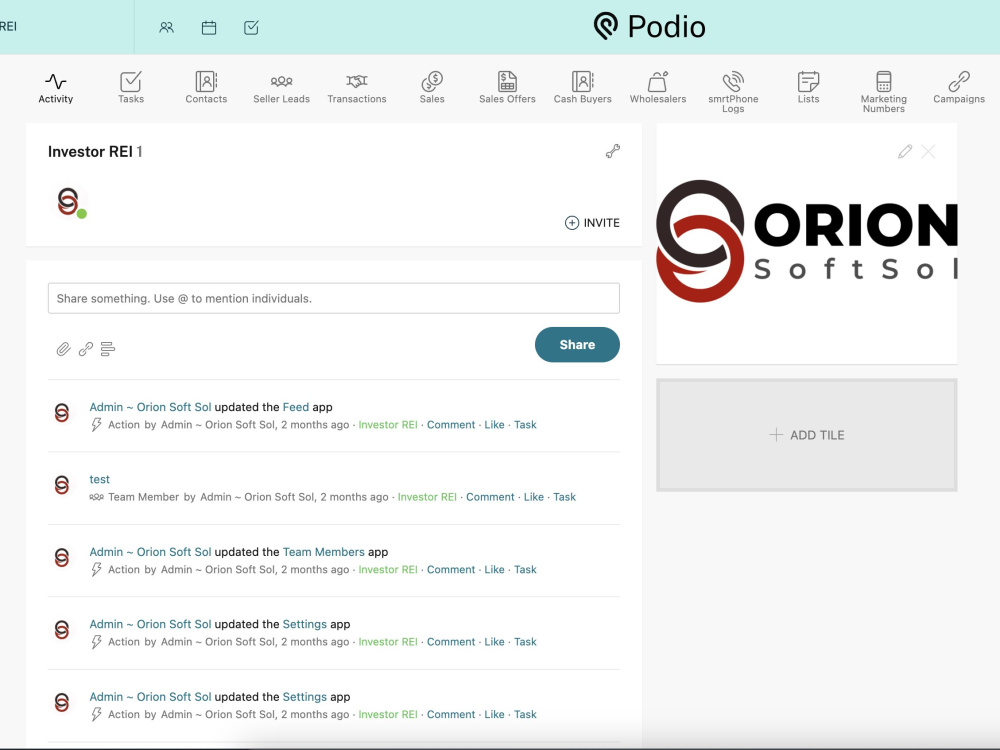1000x750 pixels.
Task: Click the REI workspace label in header
Action: (8, 27)
